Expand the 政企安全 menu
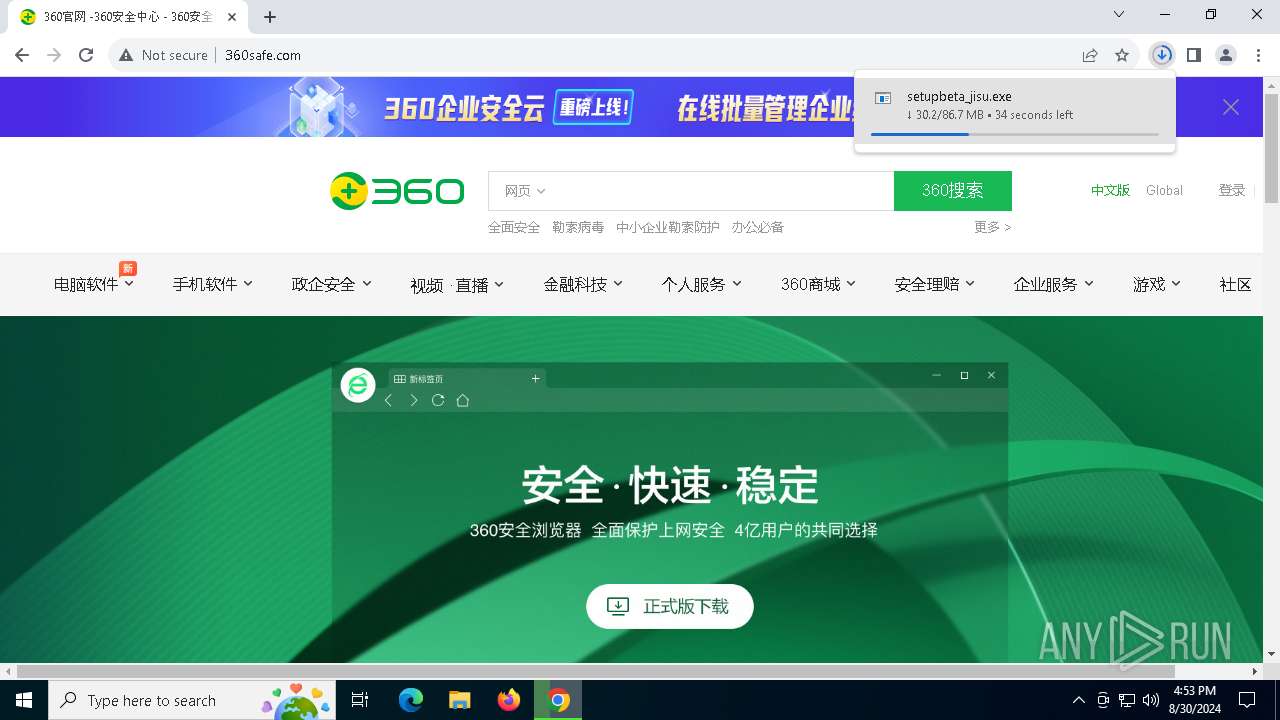Screen dimensions: 1280x720 point(331,284)
